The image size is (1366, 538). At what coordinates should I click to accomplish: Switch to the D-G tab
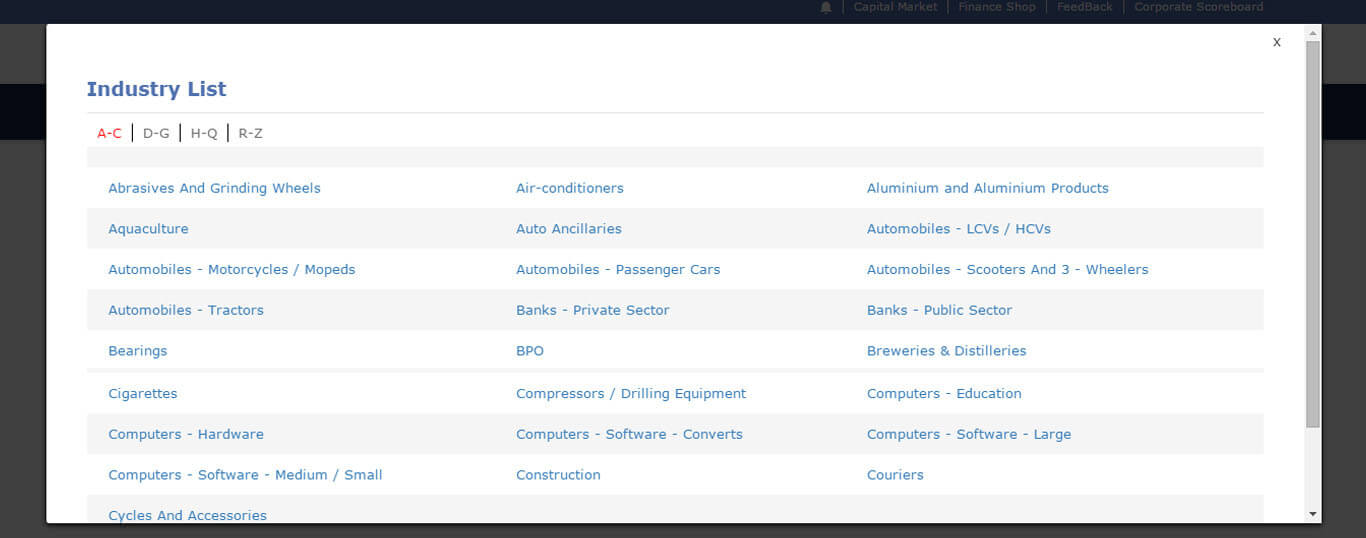(x=156, y=133)
